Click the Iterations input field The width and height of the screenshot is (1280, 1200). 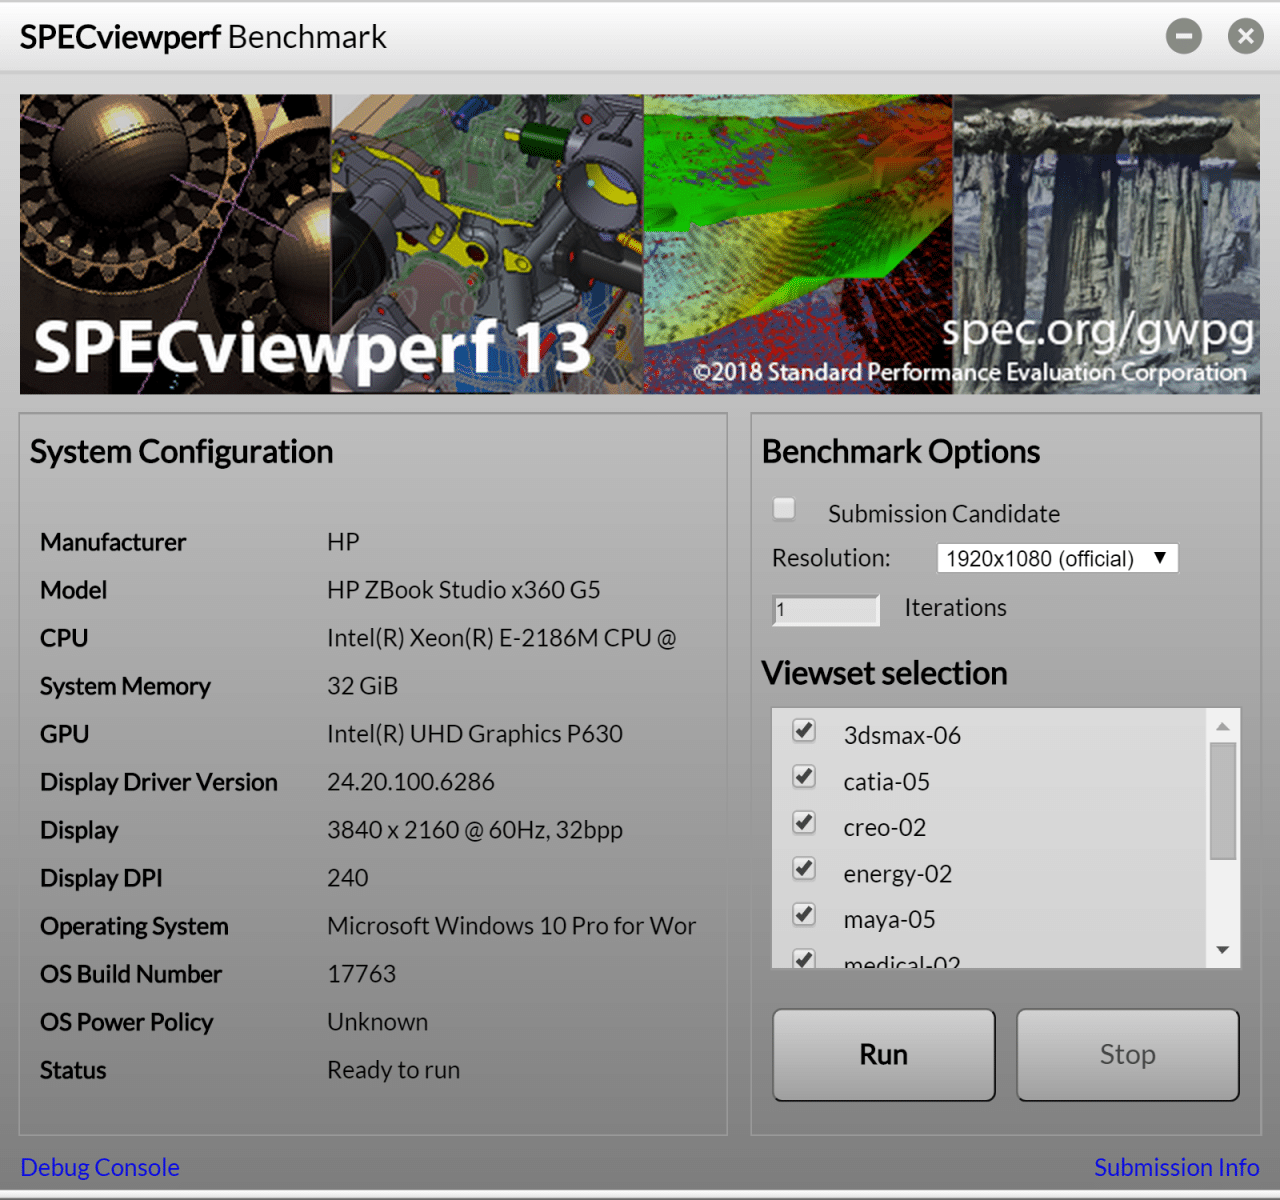[826, 610]
